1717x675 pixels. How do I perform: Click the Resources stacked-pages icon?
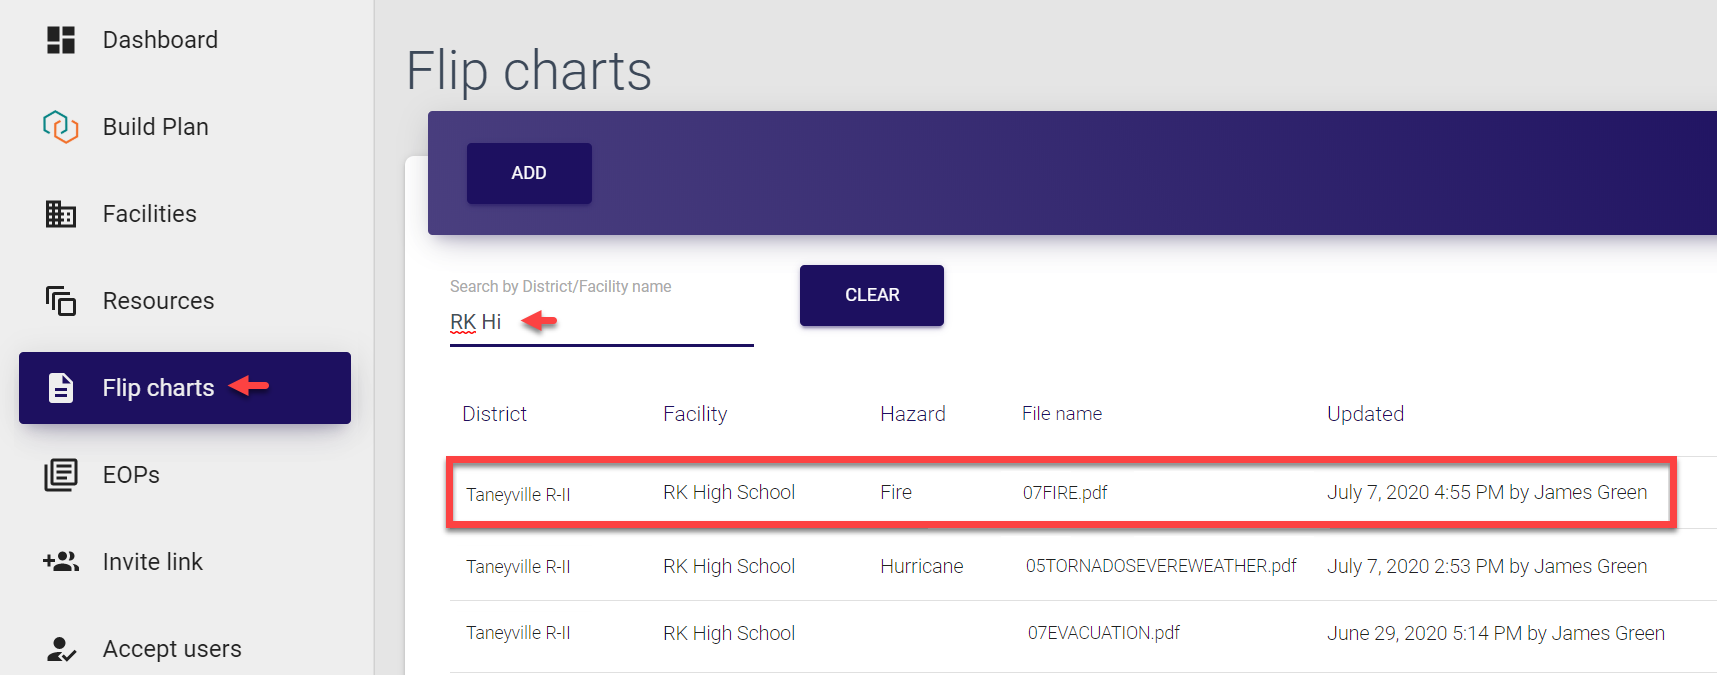point(61,301)
